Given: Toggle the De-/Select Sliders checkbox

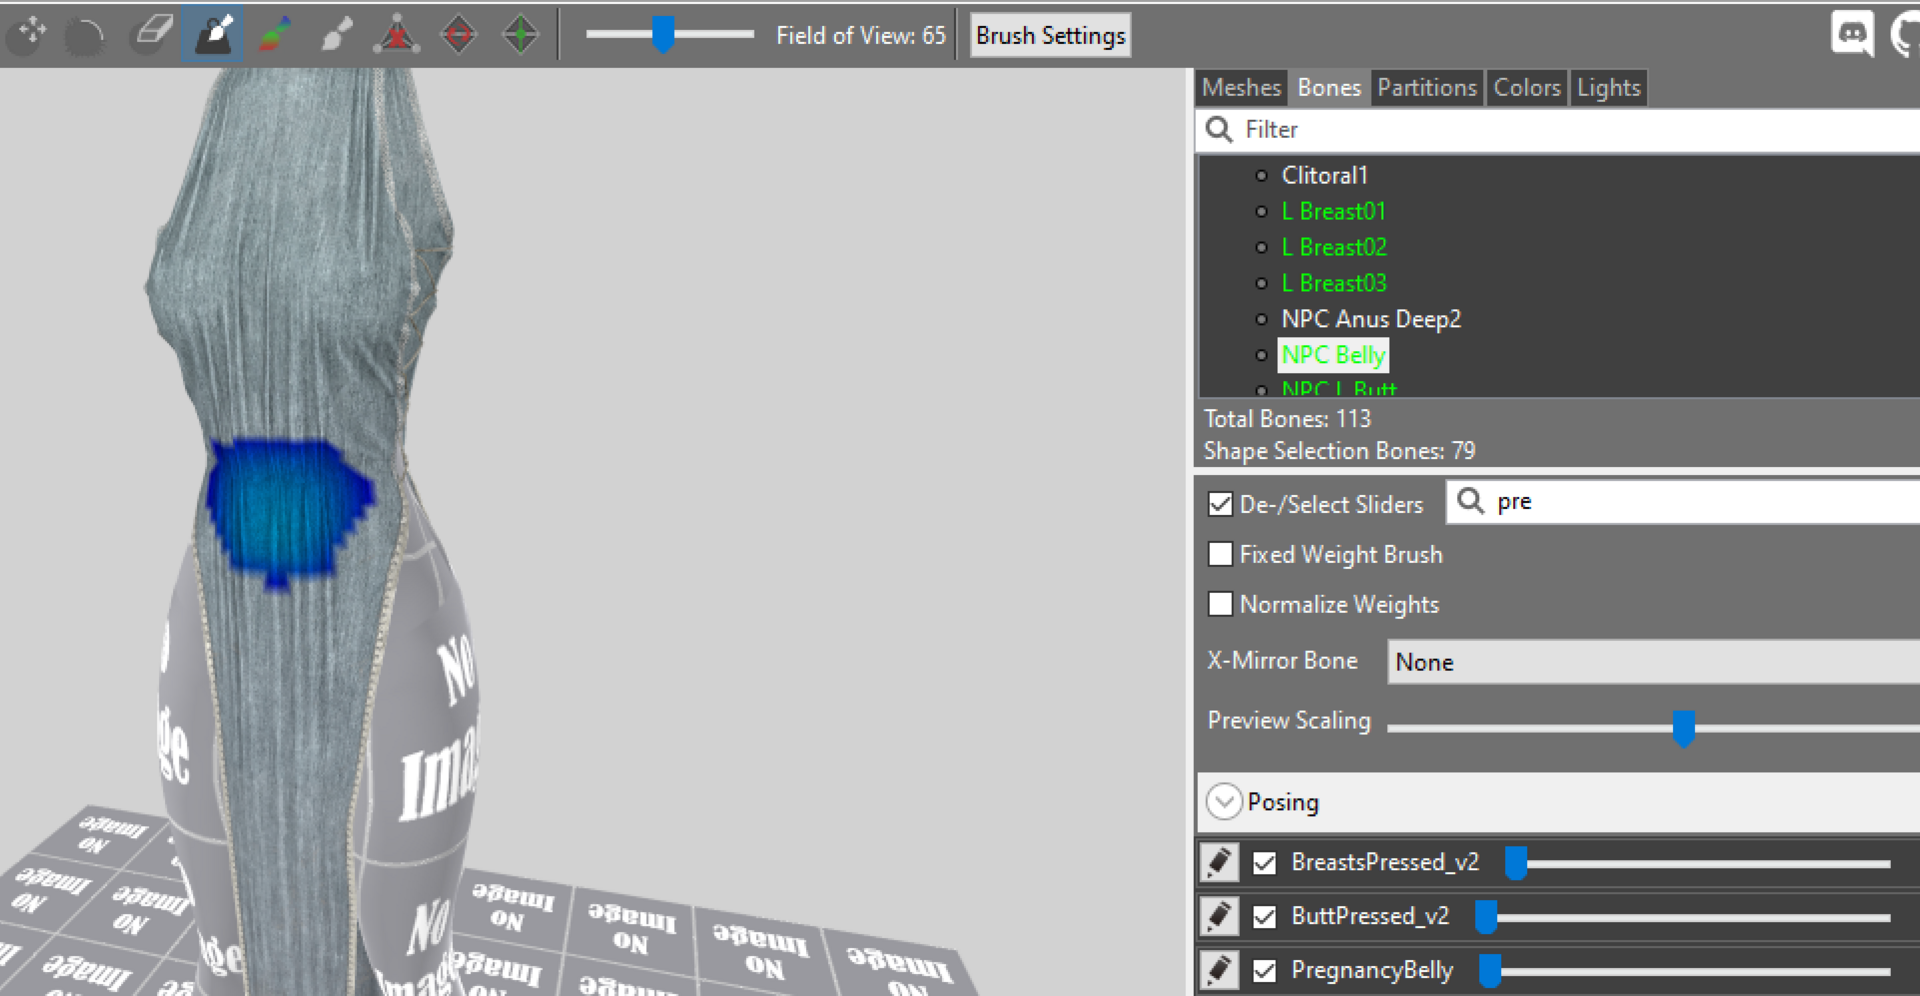Looking at the screenshot, I should [1220, 504].
